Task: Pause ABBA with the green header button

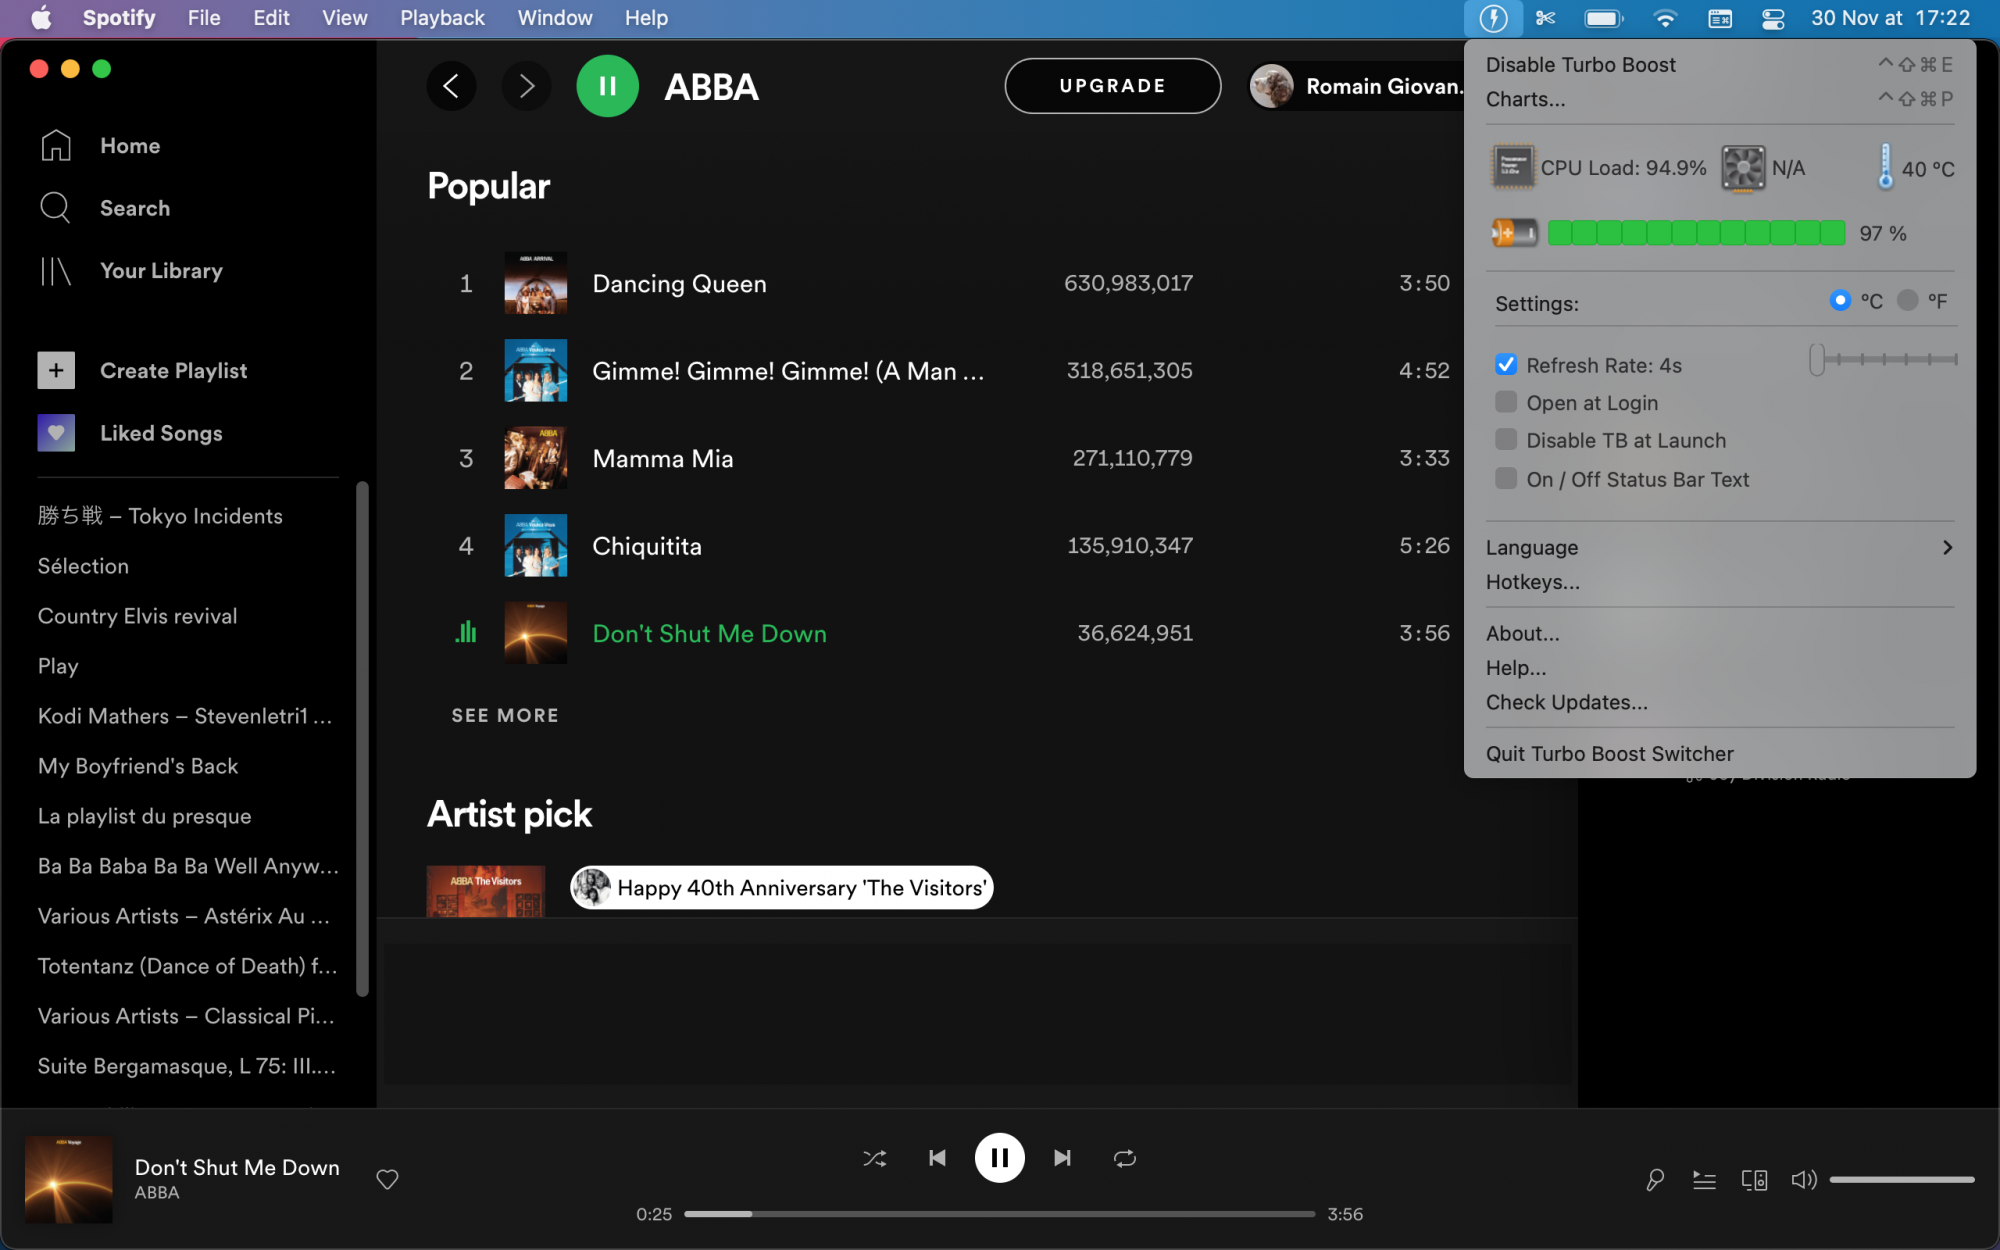Action: tap(607, 86)
